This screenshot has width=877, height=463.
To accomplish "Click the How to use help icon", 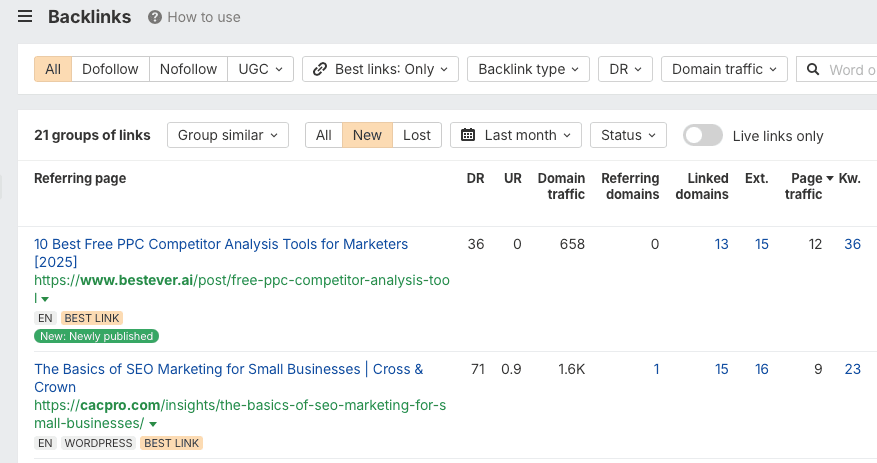I will click(x=155, y=17).
